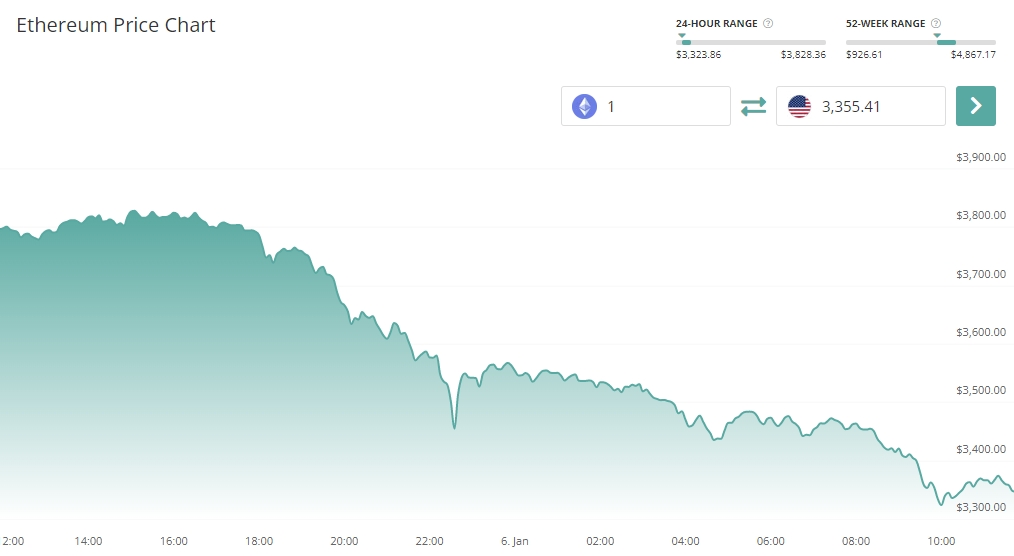Click the 24-hour range progress bar
The width and height of the screenshot is (1014, 556).
click(751, 42)
